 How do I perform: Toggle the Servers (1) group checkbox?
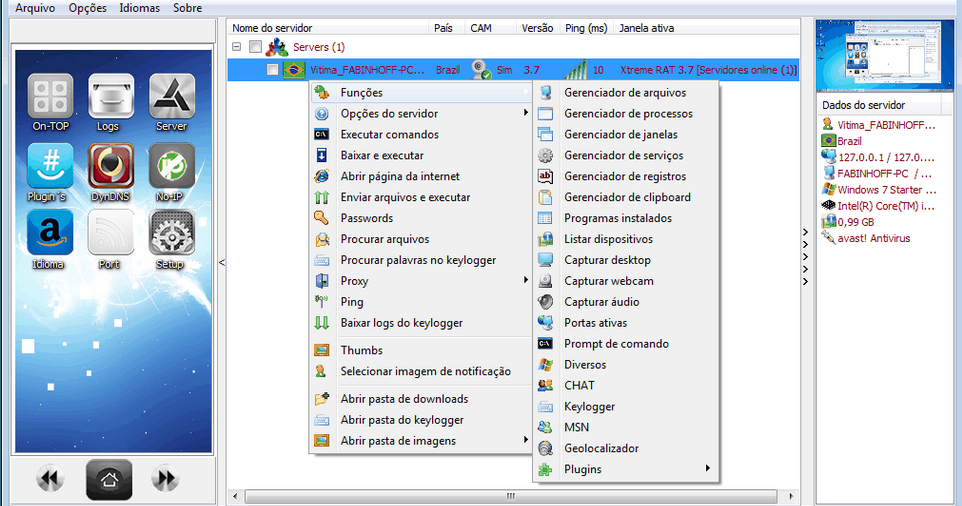(256, 47)
